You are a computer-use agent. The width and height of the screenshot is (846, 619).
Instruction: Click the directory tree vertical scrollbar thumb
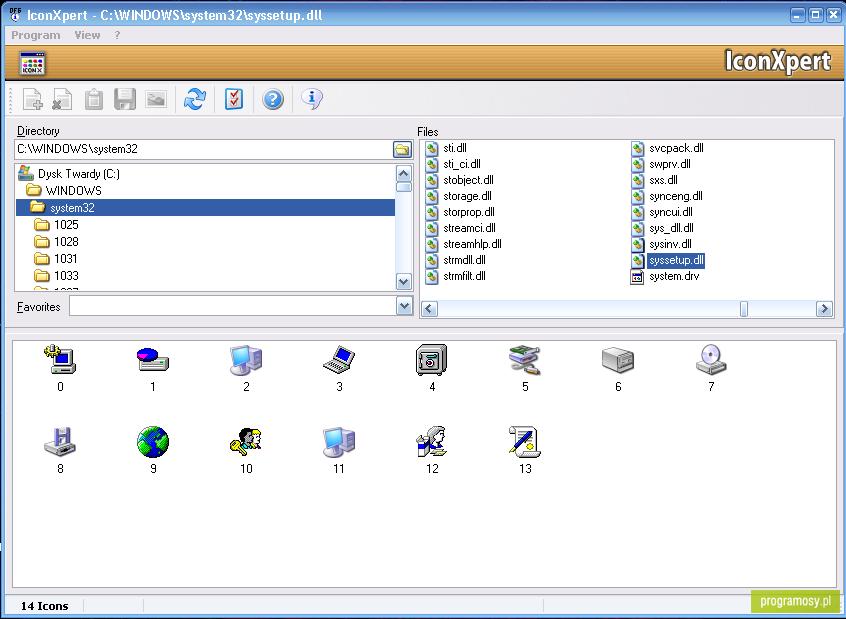[404, 187]
